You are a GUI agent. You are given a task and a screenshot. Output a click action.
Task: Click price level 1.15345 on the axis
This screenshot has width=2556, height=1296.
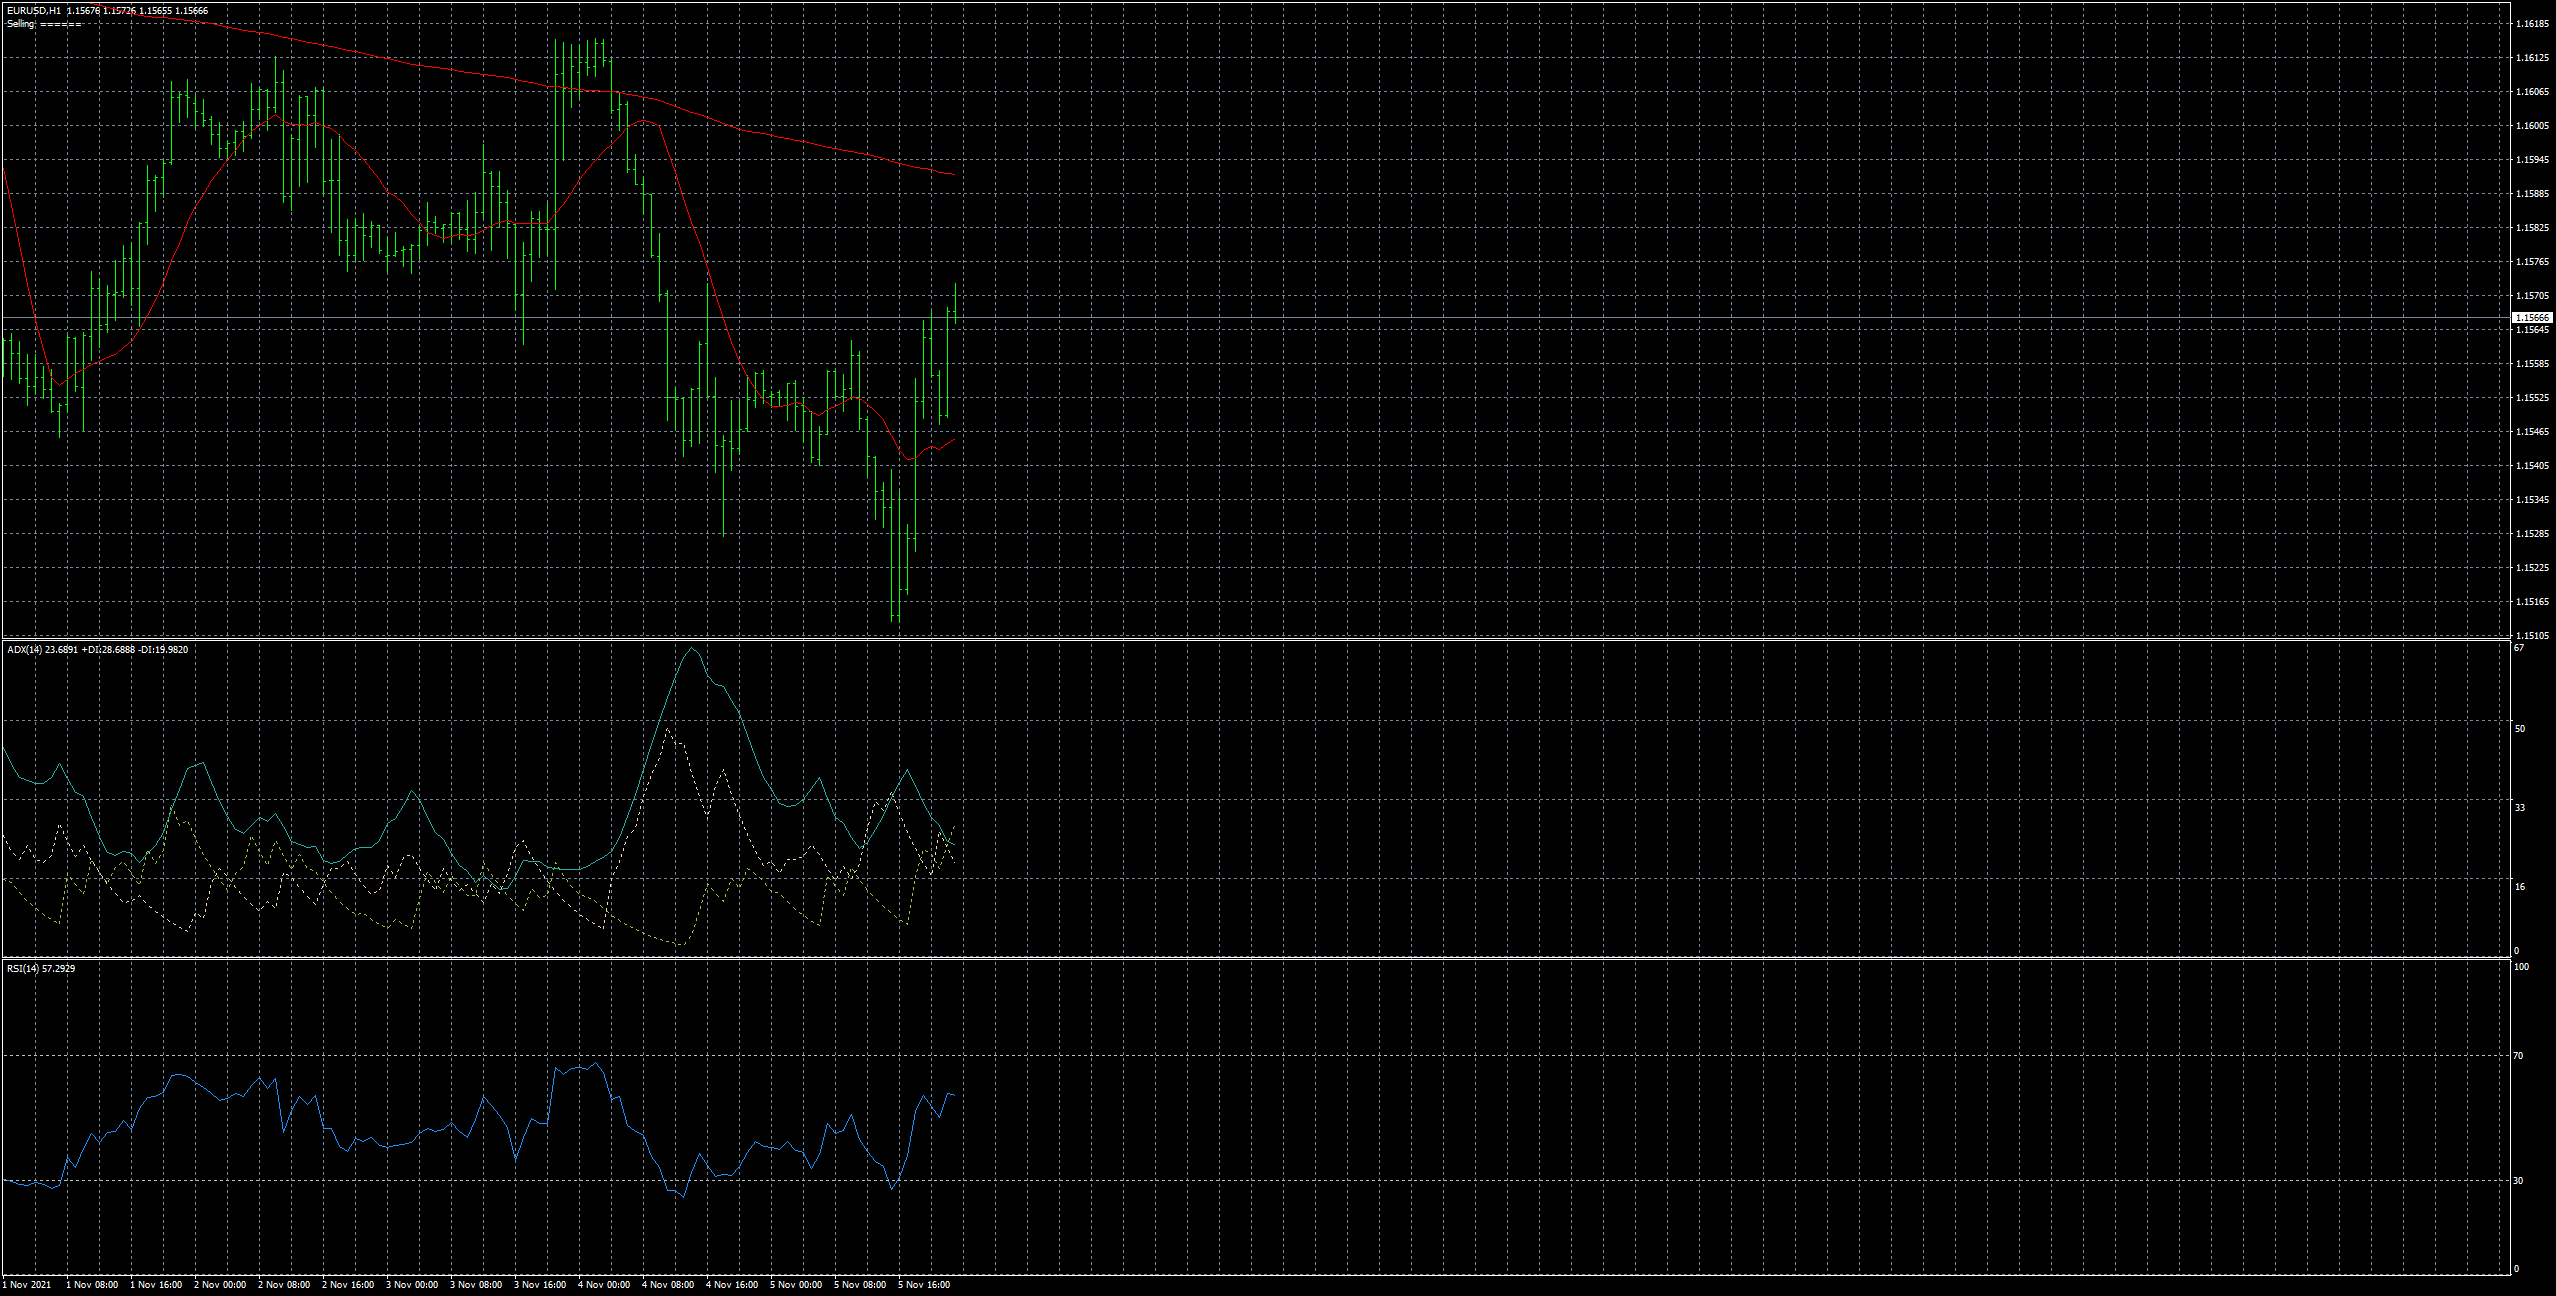2532,500
